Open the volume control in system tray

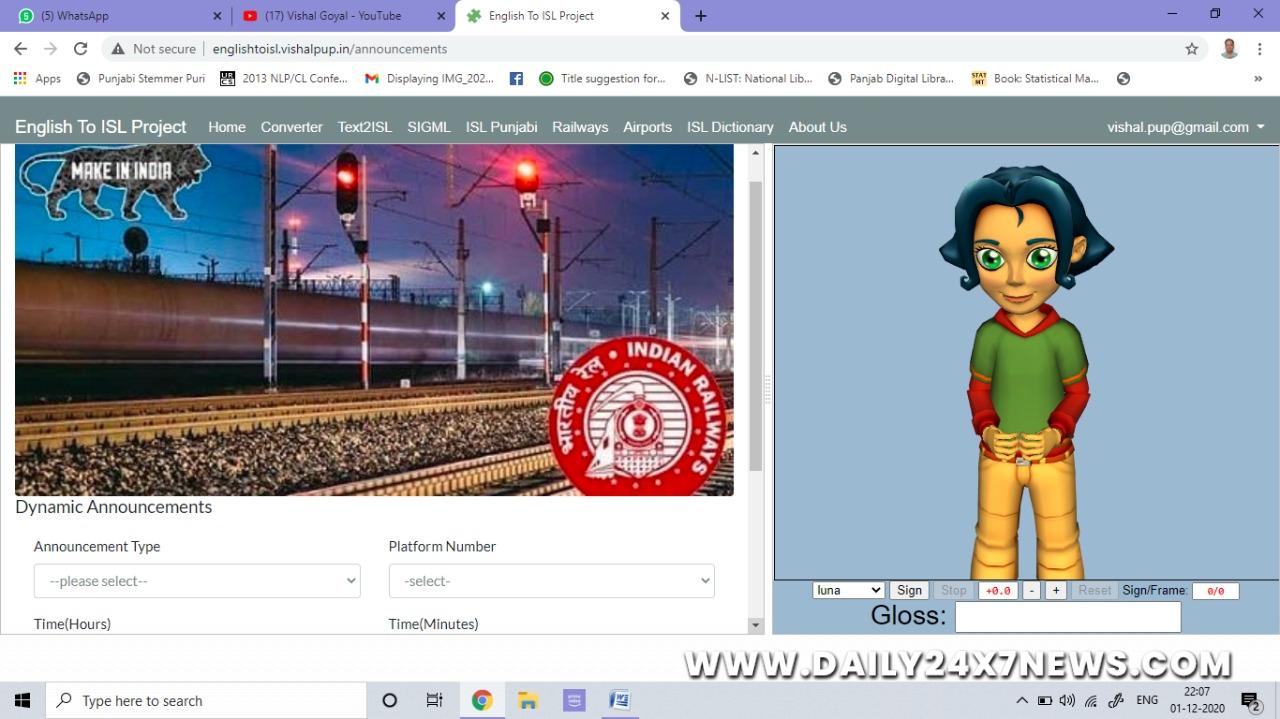point(1067,700)
